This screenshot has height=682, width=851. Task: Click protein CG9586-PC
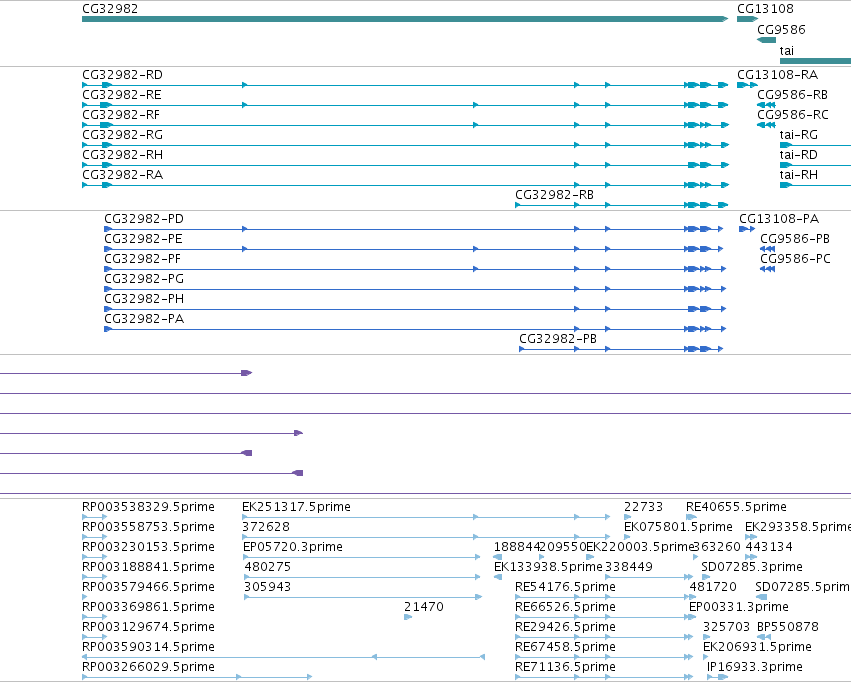[x=767, y=269]
